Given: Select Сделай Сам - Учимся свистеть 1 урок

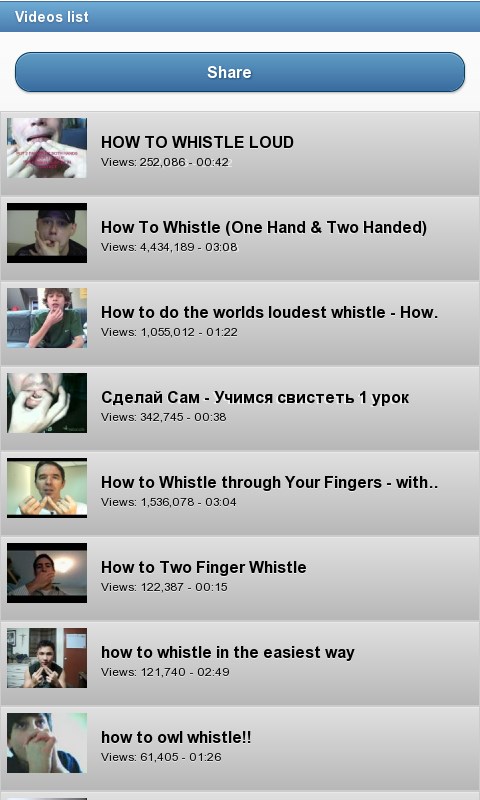Looking at the screenshot, I should point(255,397).
